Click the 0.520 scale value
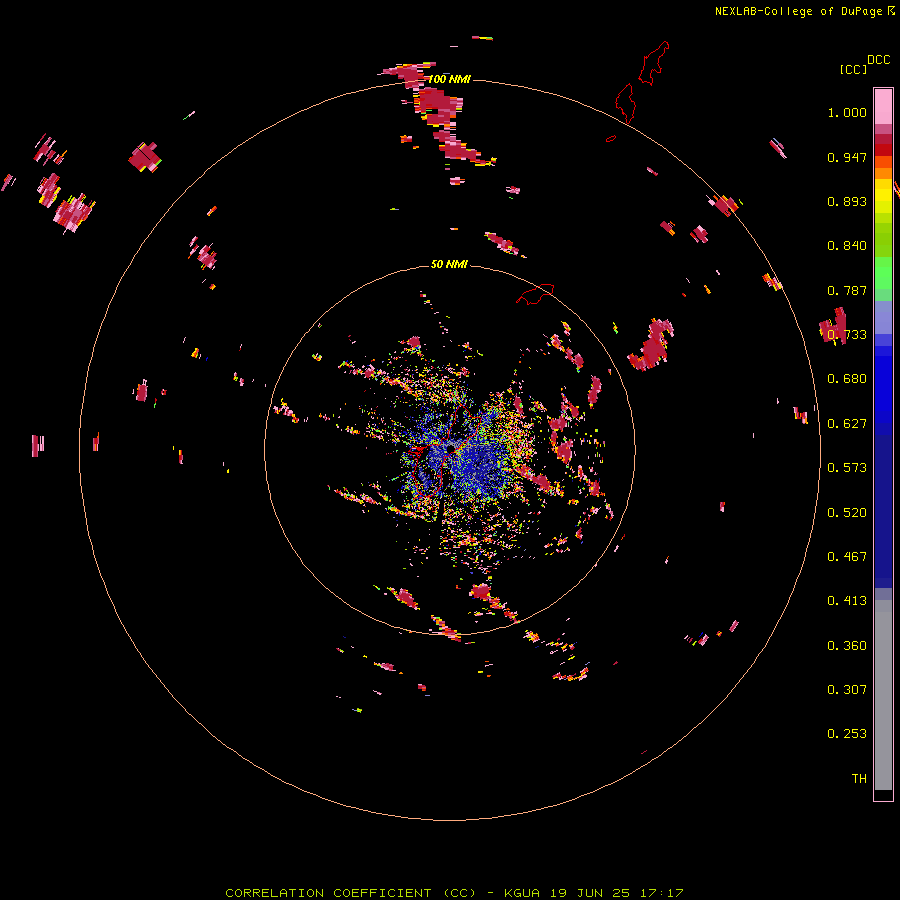 (847, 513)
